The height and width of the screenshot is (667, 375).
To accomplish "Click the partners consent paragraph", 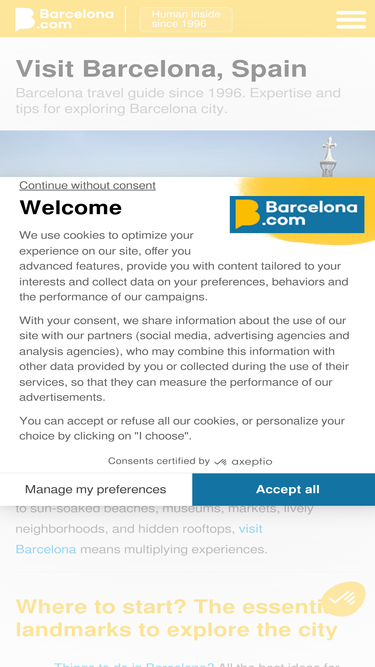I will (x=184, y=359).
